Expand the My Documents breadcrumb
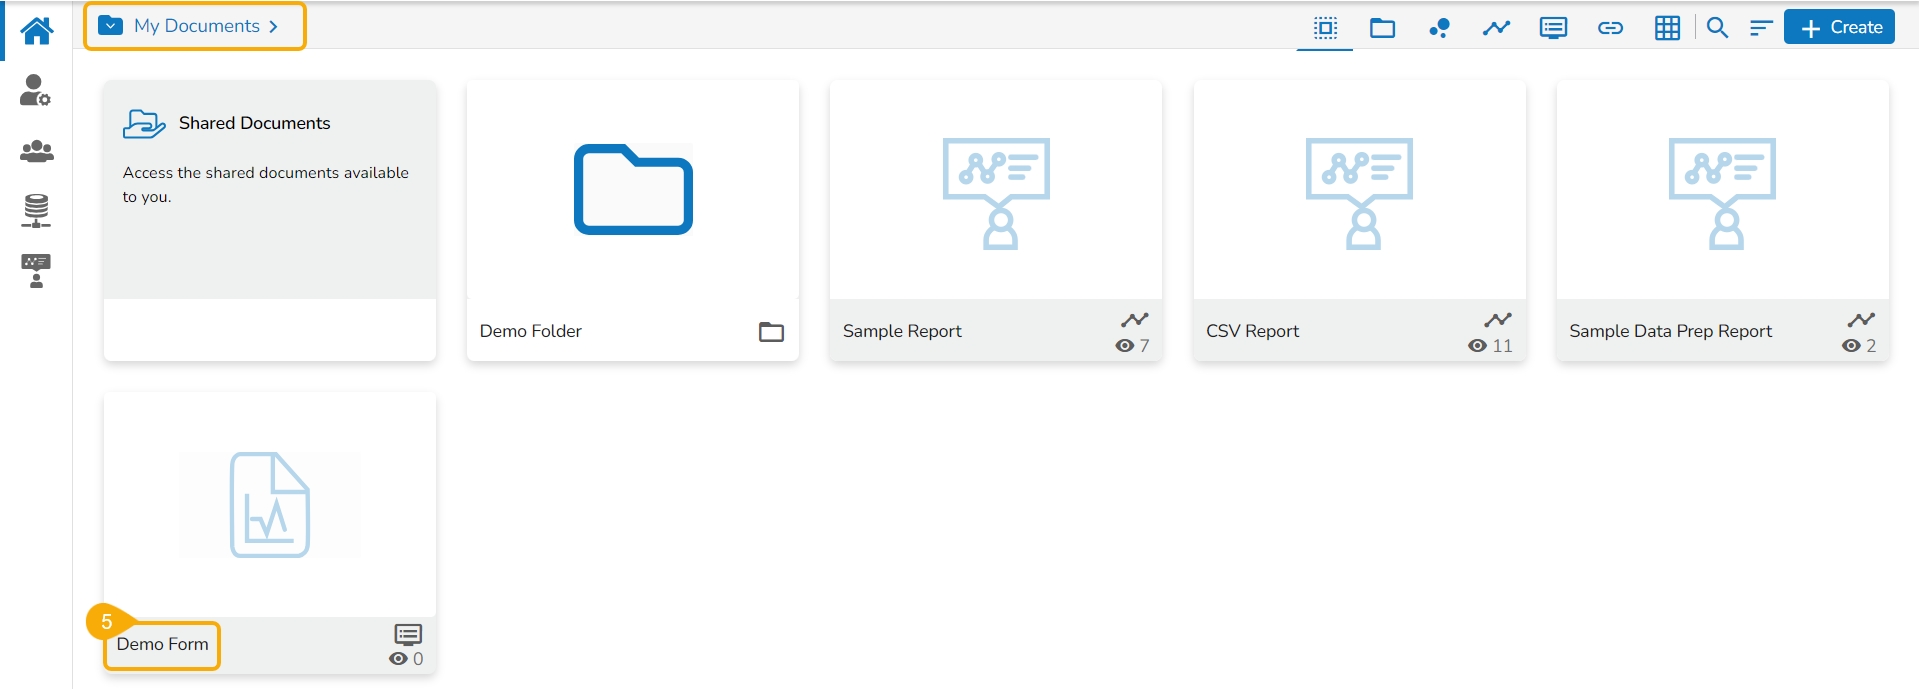This screenshot has width=1919, height=689. pos(195,26)
